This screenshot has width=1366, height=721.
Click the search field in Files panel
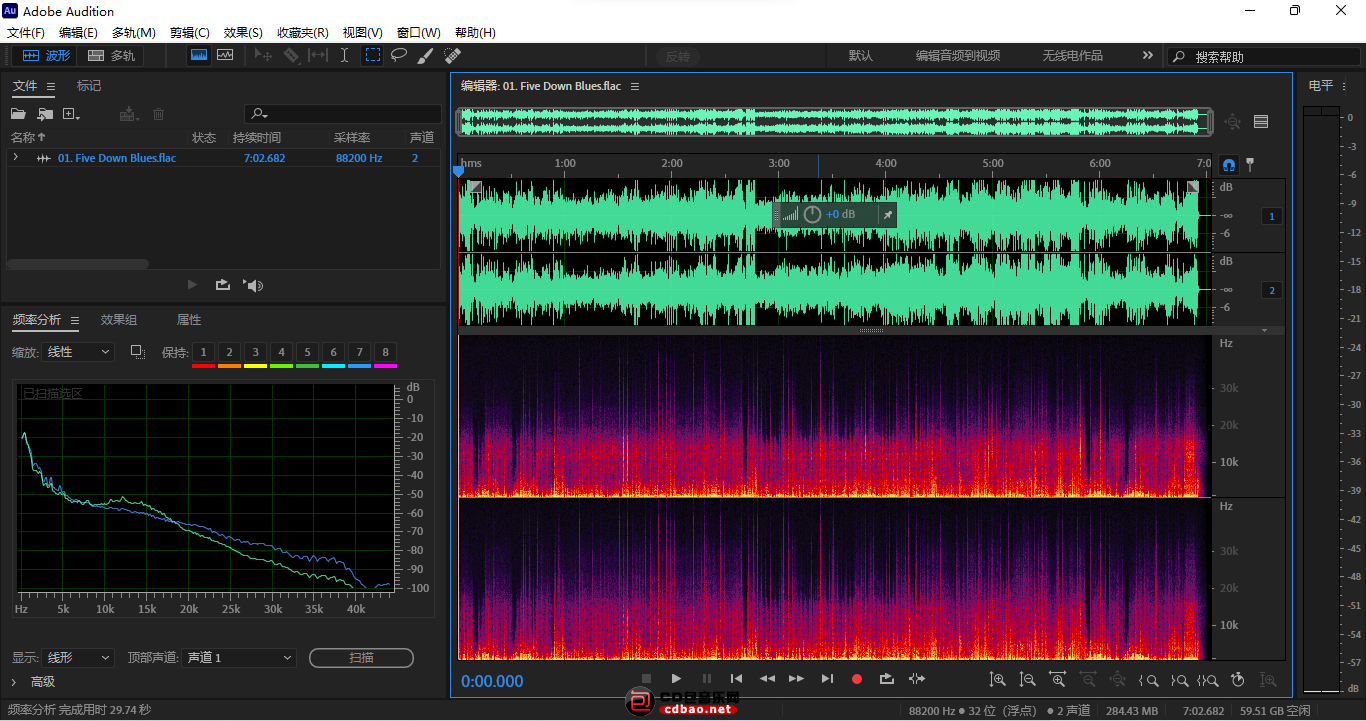[x=342, y=114]
